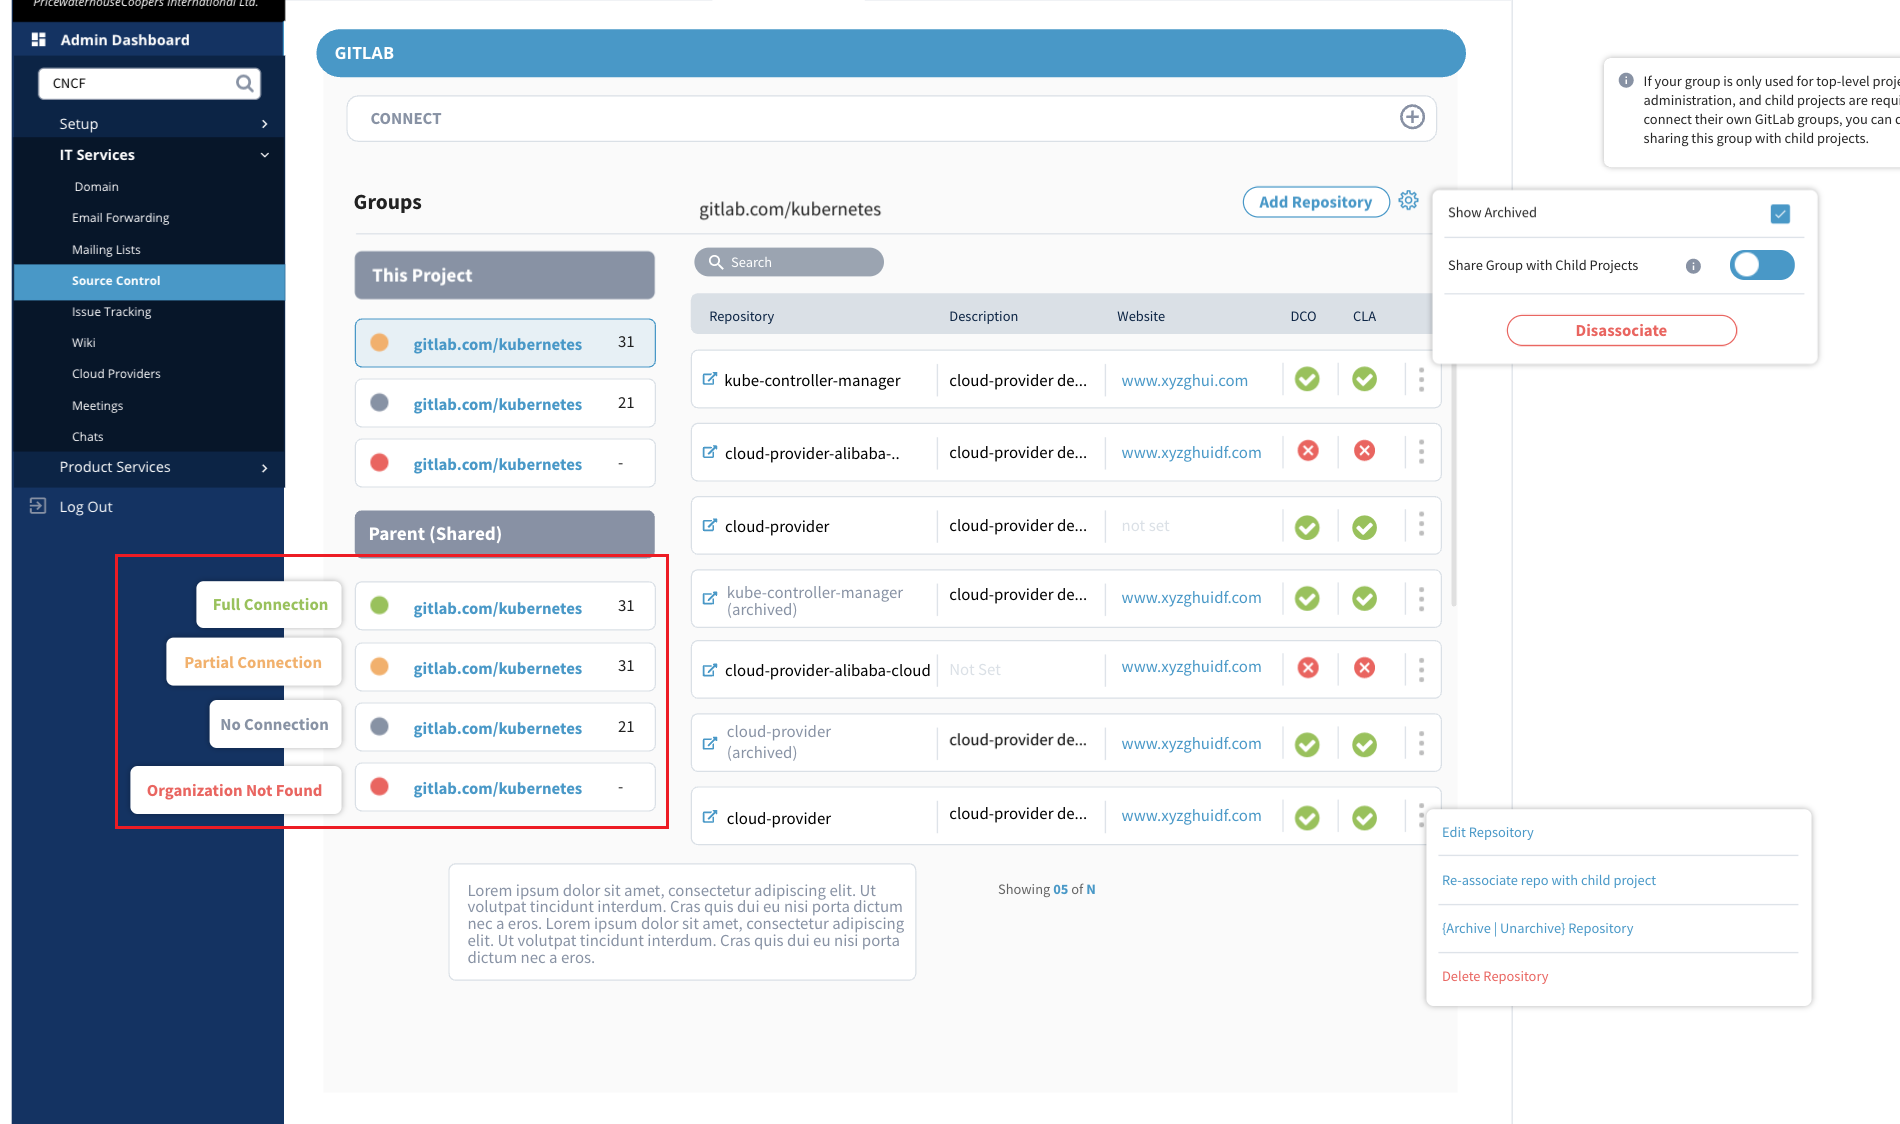Click CLA green check for cloud-provider (archived)

(1364, 744)
